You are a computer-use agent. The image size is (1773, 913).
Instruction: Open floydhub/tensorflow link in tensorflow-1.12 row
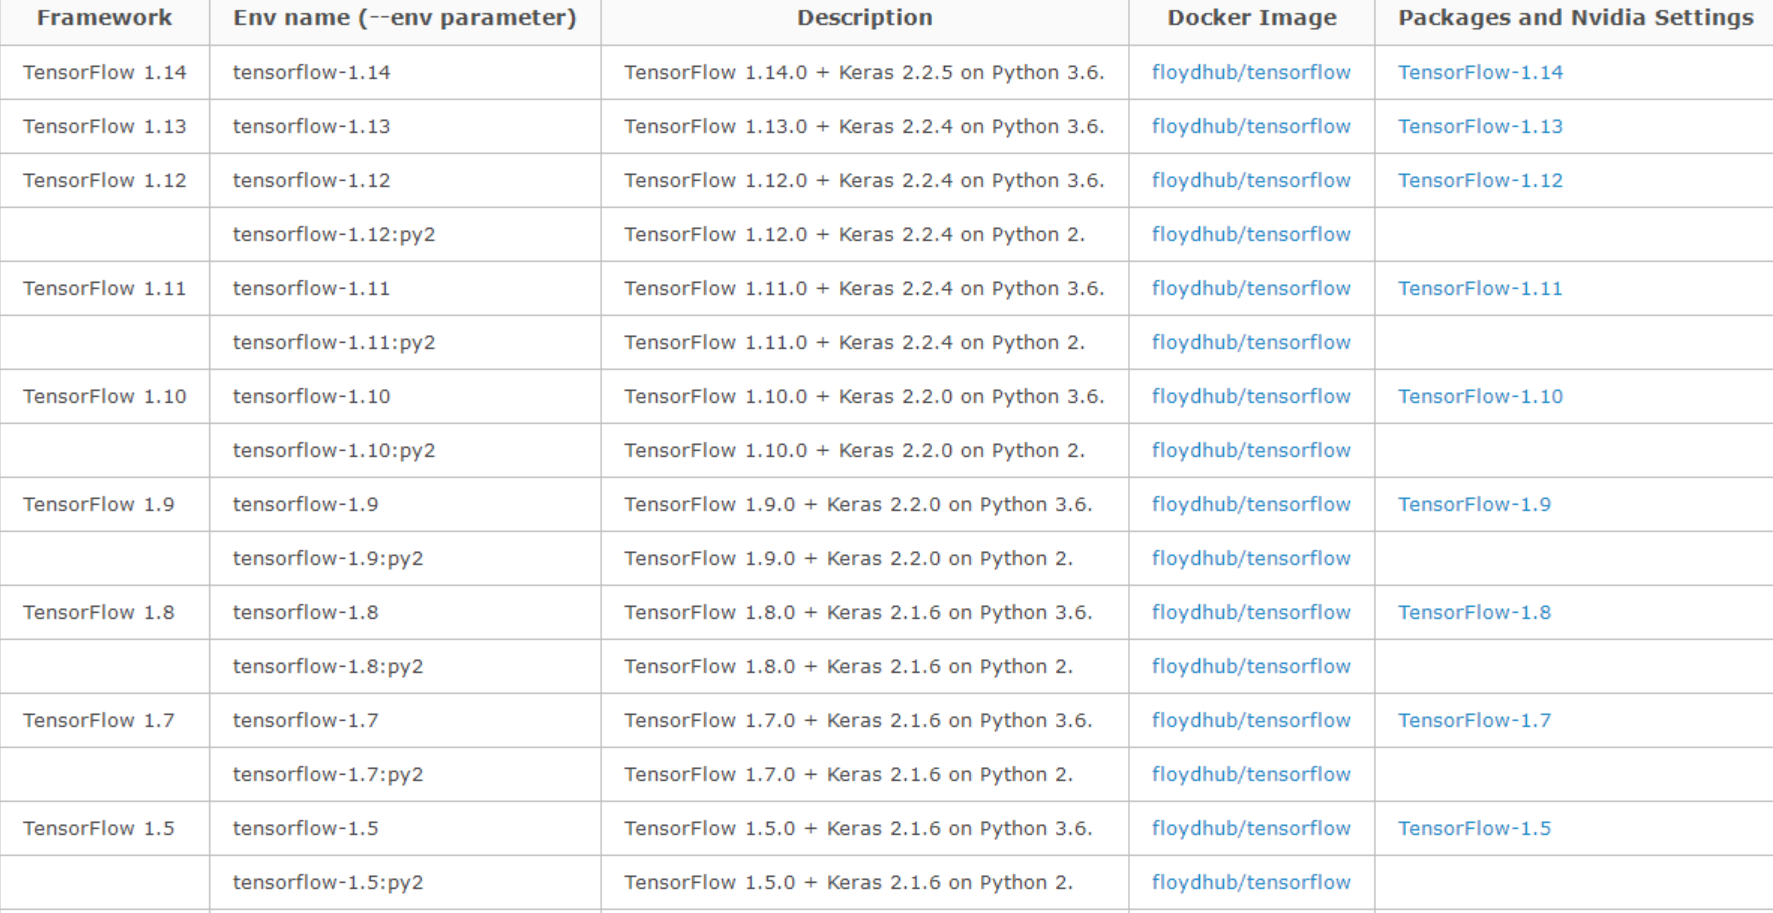(x=1251, y=180)
